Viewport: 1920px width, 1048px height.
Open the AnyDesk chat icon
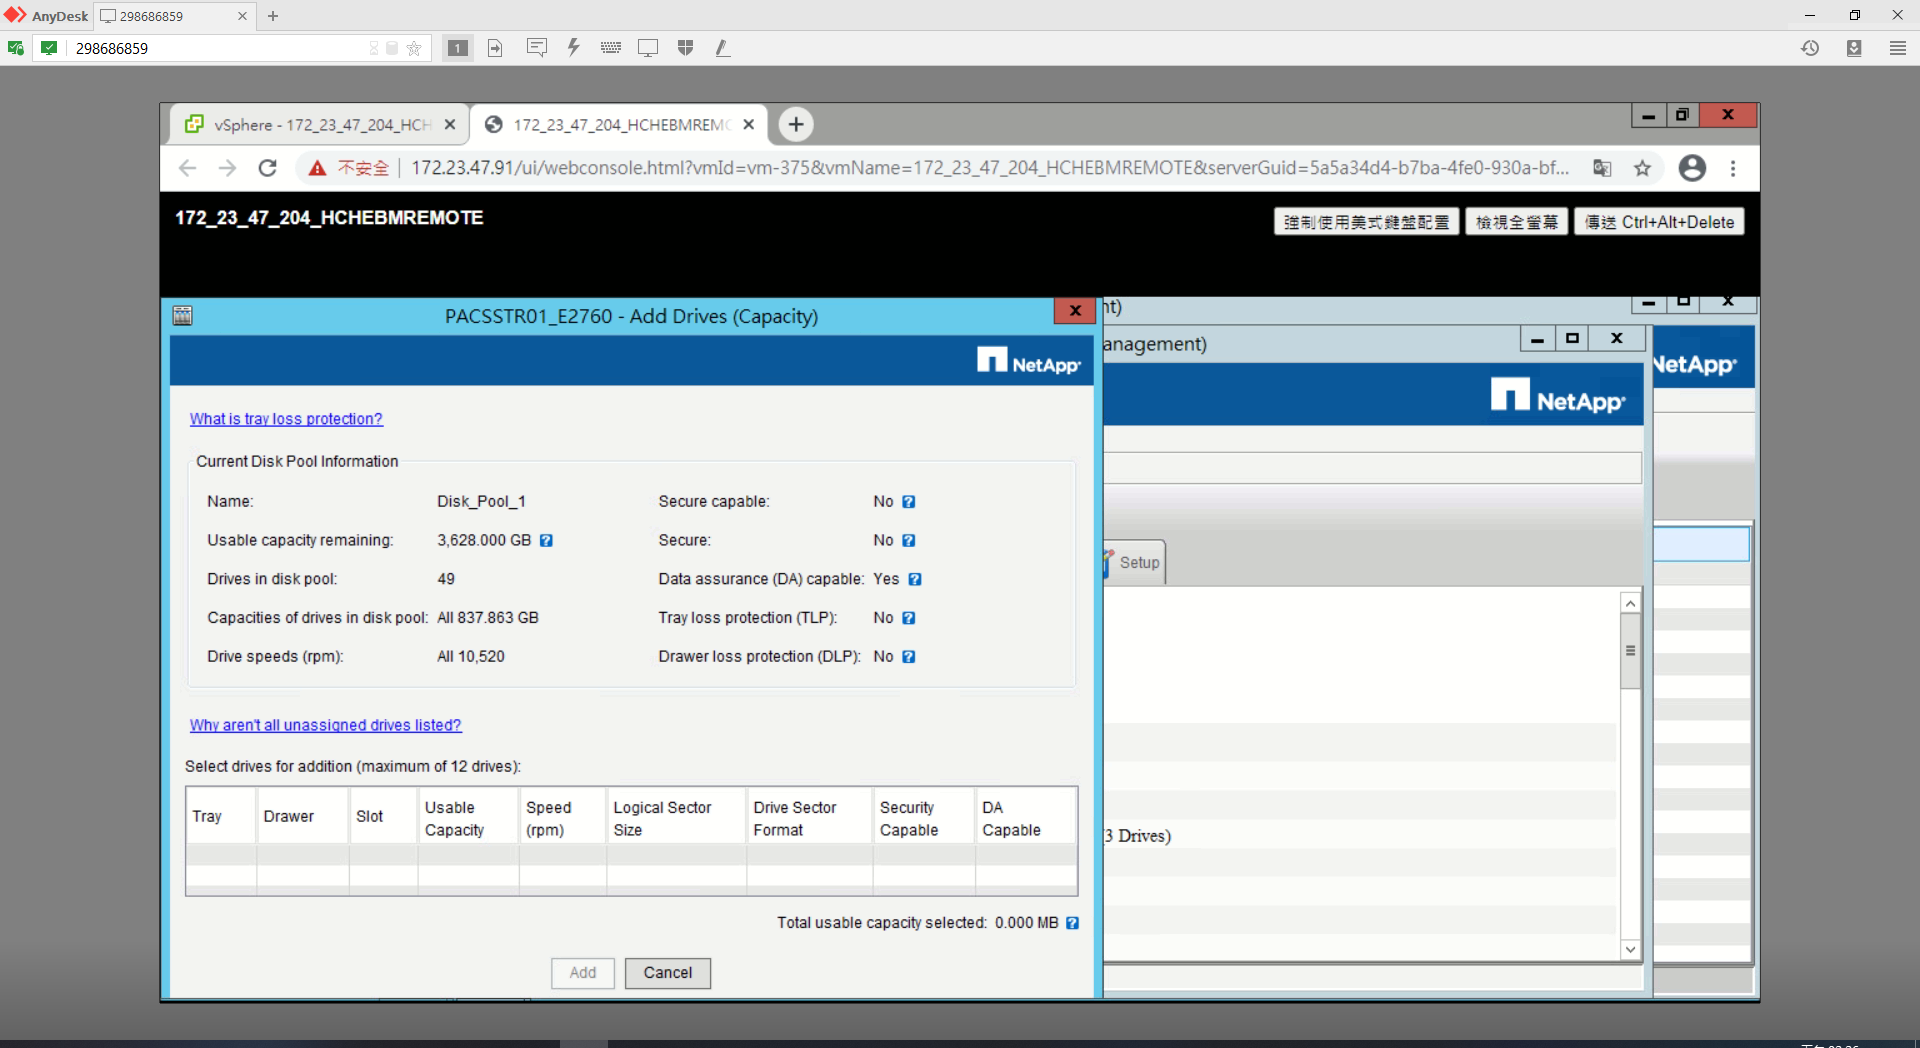point(536,48)
